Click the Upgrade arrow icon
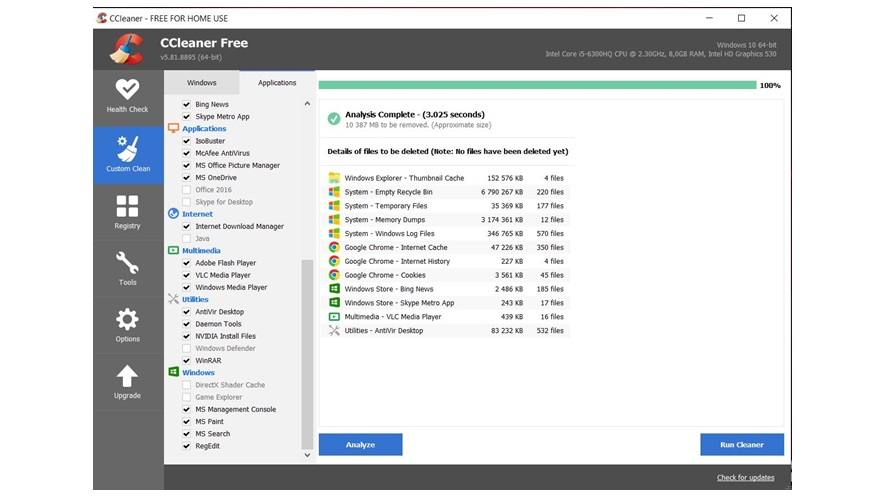Viewport: 870px width, 500px height. (127, 376)
